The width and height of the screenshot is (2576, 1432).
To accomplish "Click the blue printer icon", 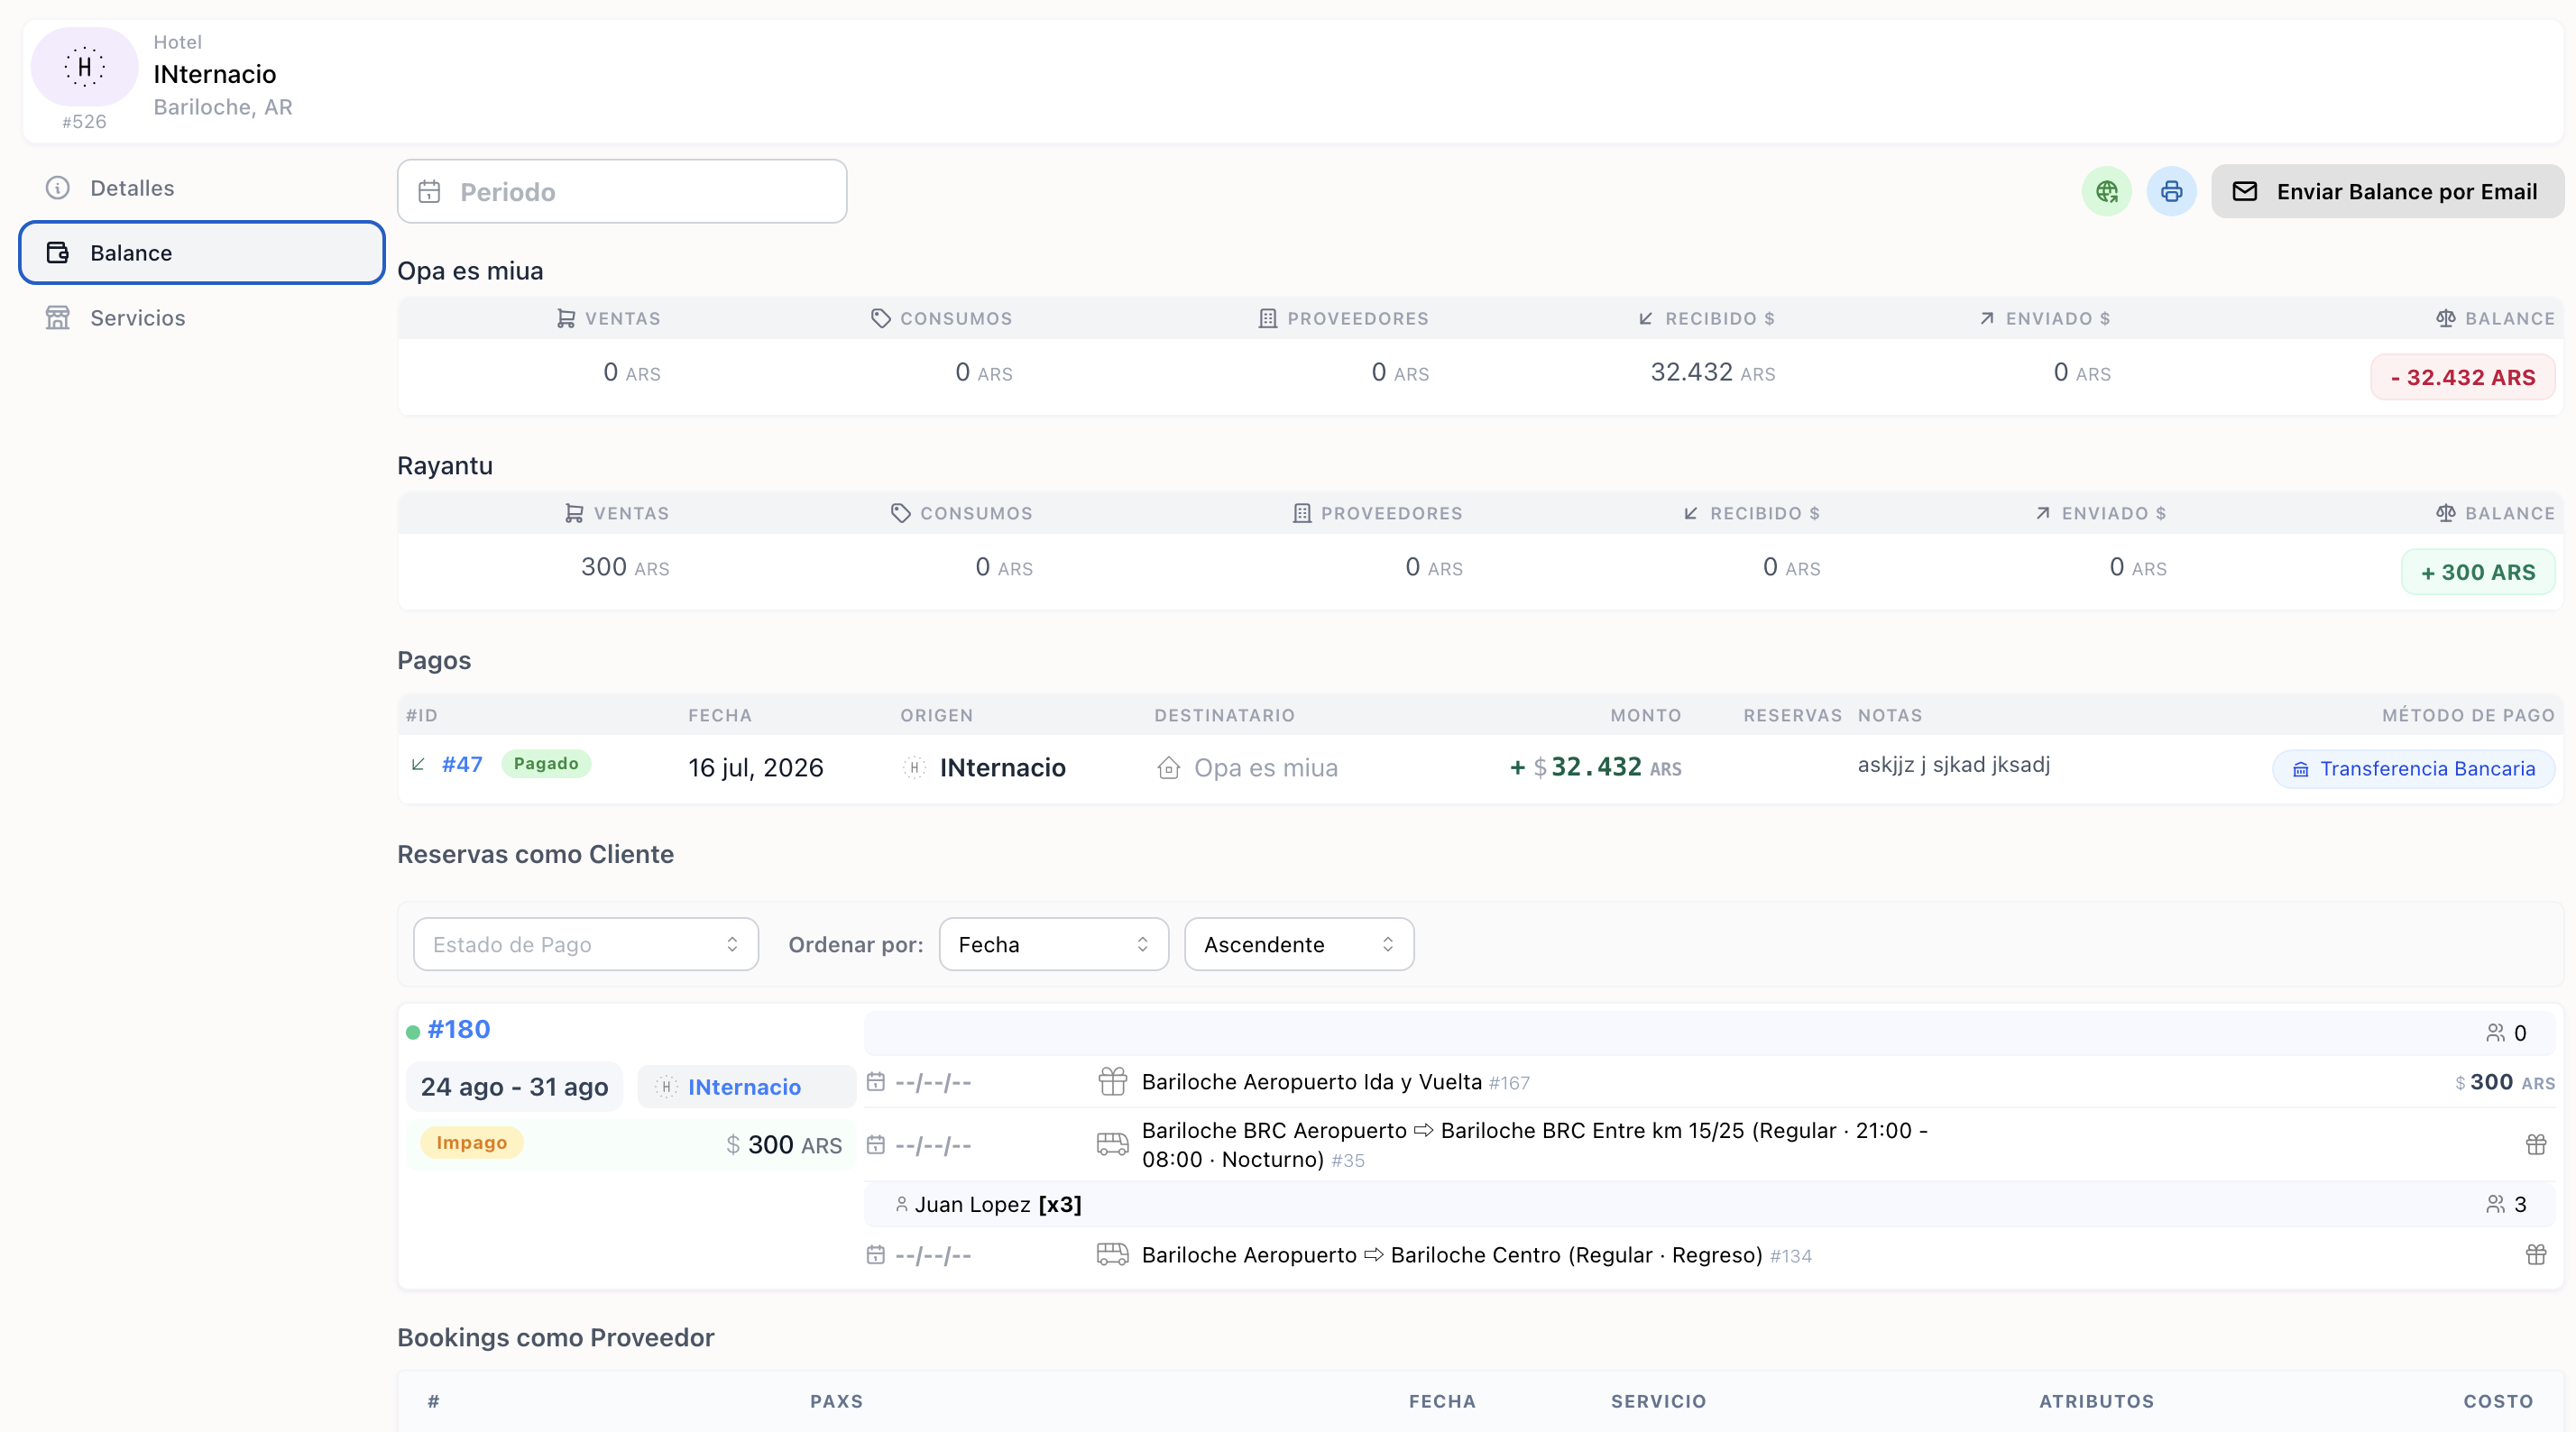I will click(x=2171, y=191).
